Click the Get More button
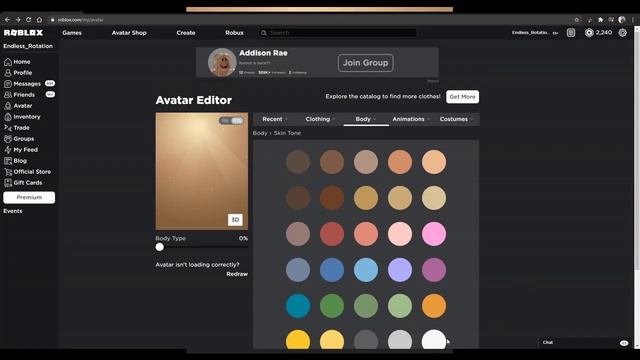Viewport: 640px width, 360px height. [462, 97]
